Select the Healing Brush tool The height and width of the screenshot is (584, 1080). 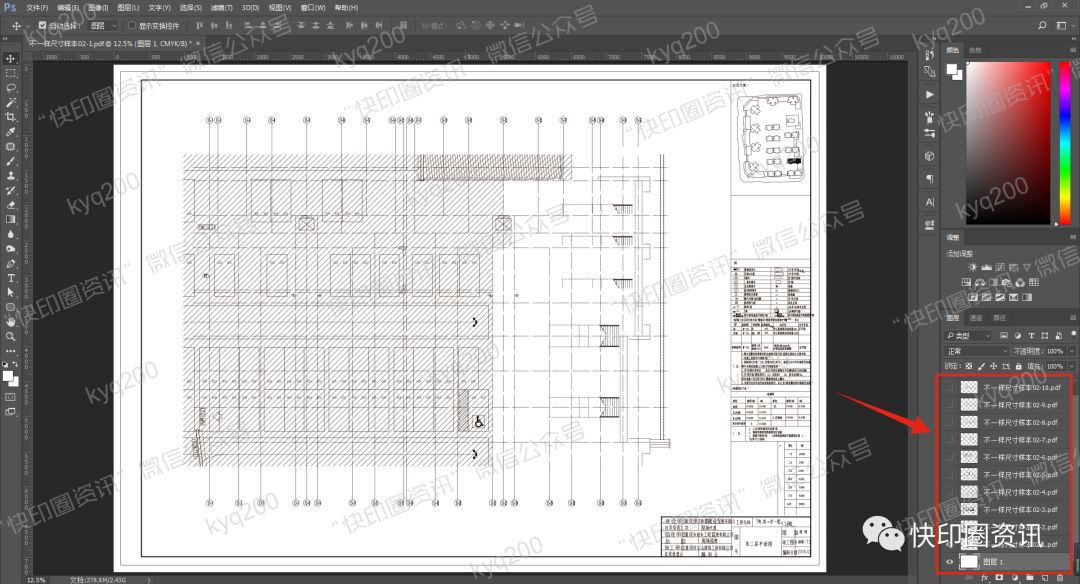(x=10, y=146)
